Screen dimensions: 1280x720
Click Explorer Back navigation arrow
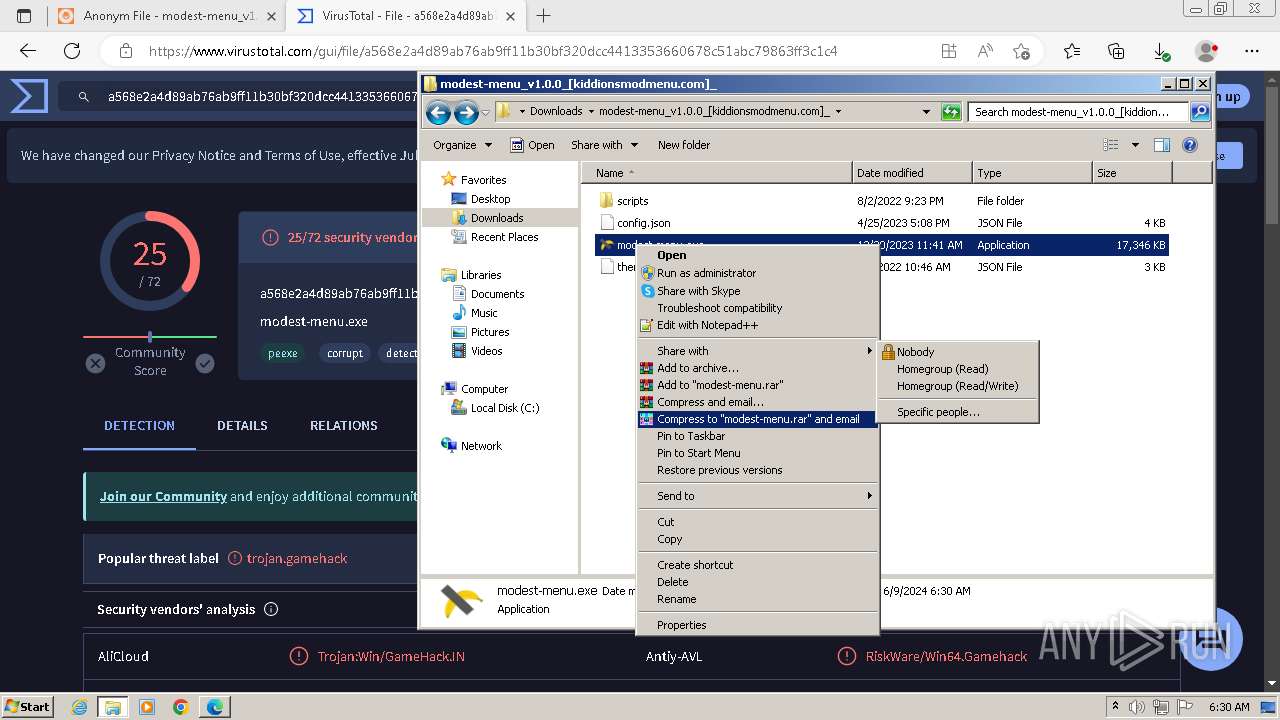click(438, 112)
